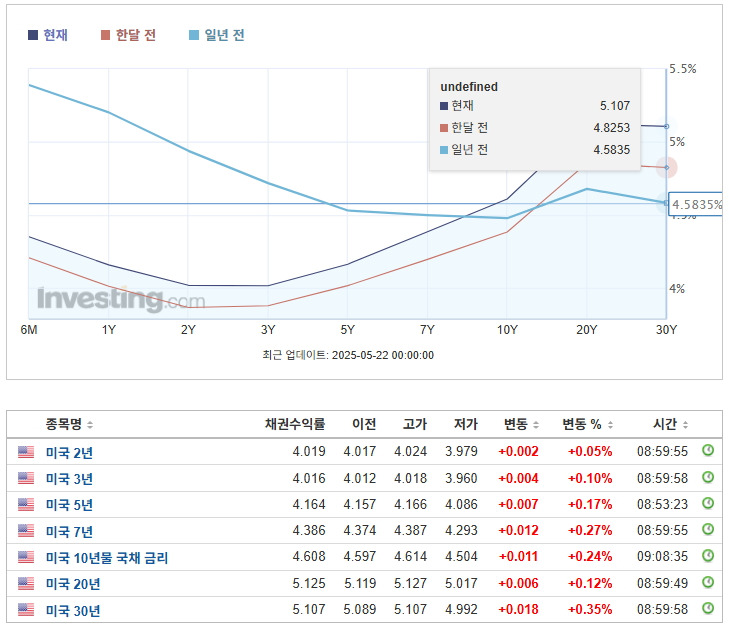The height and width of the screenshot is (627, 729).
Task: Click the 고가 column header
Action: pyautogui.click(x=415, y=424)
